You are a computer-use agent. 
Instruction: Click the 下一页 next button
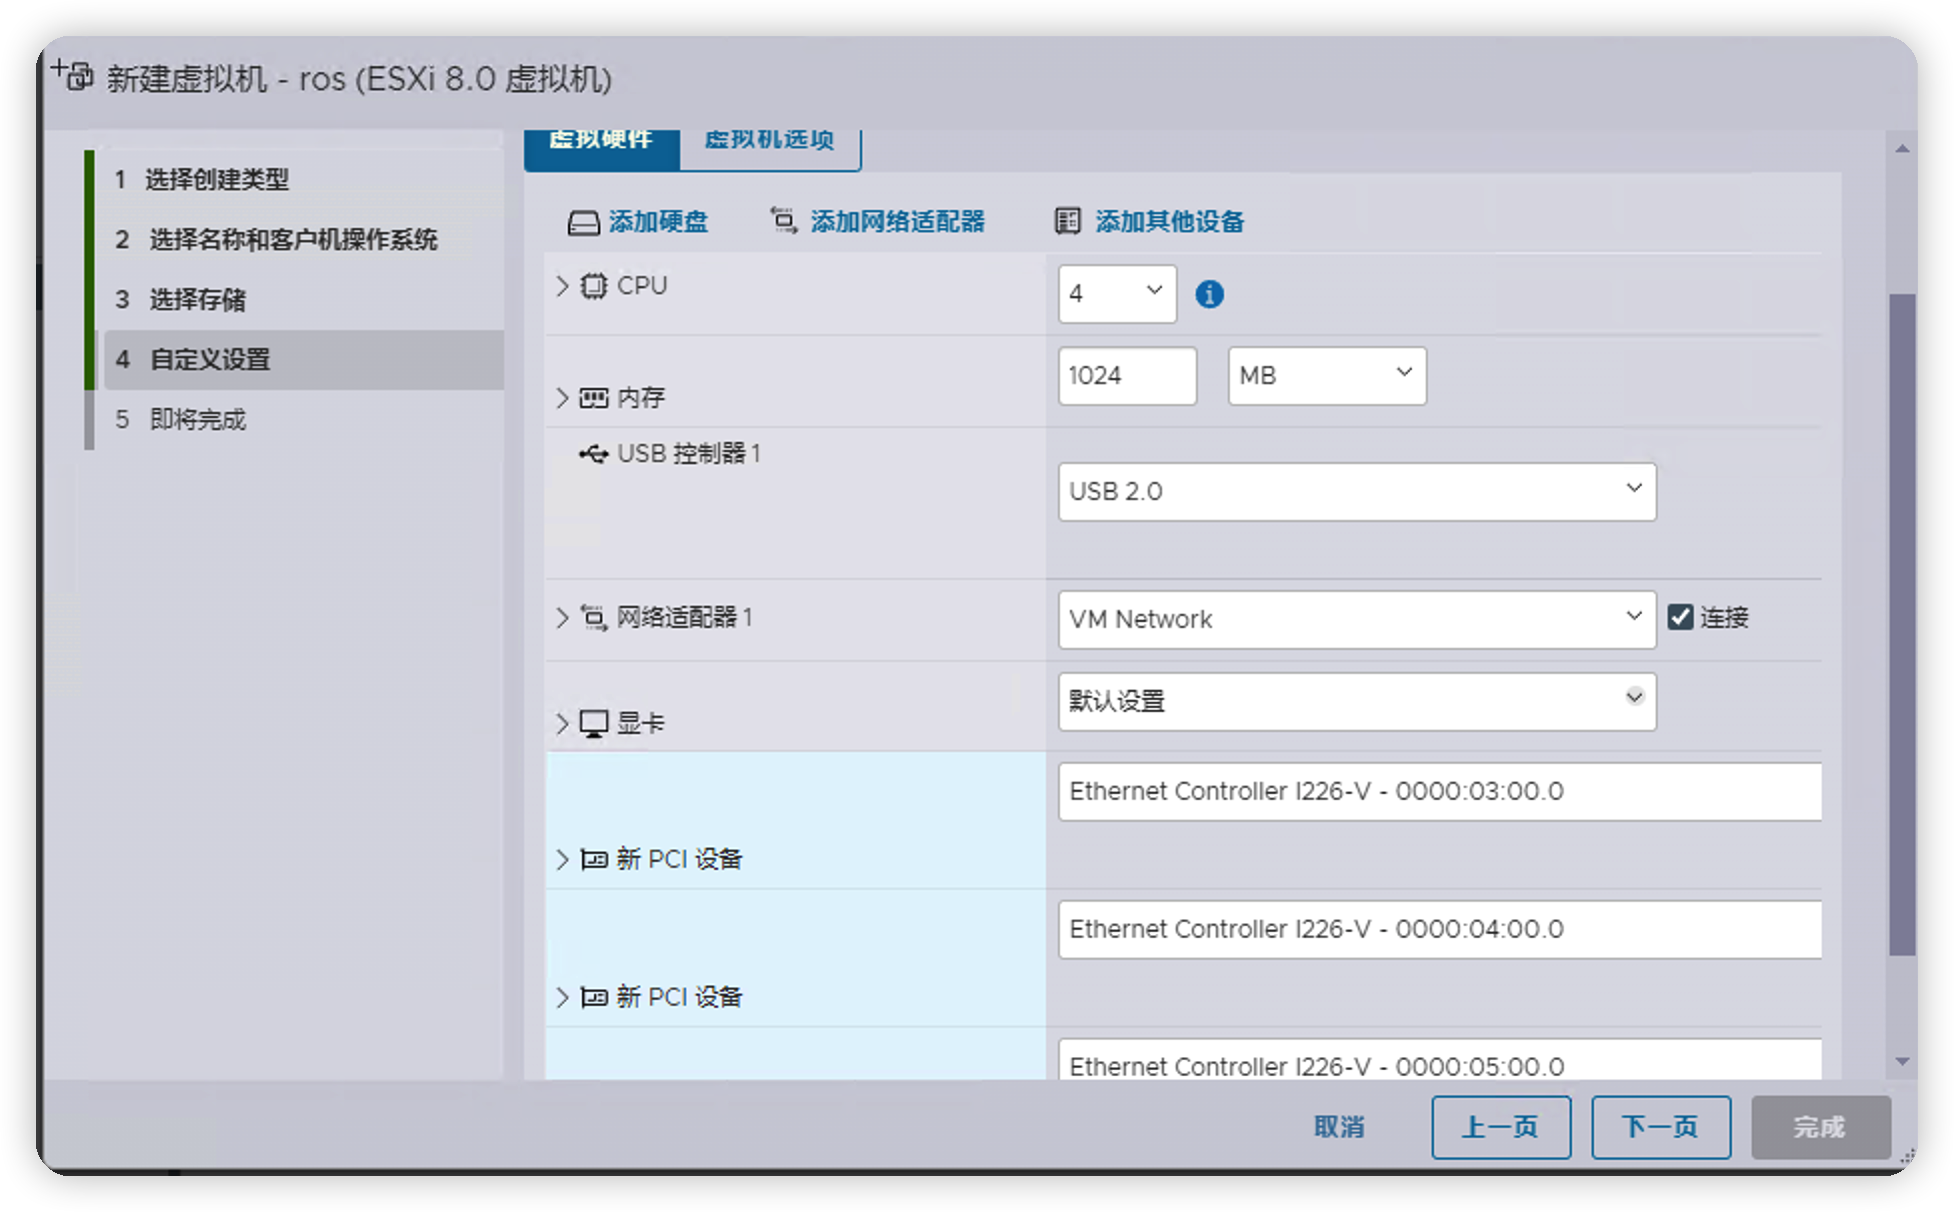pos(1660,1127)
